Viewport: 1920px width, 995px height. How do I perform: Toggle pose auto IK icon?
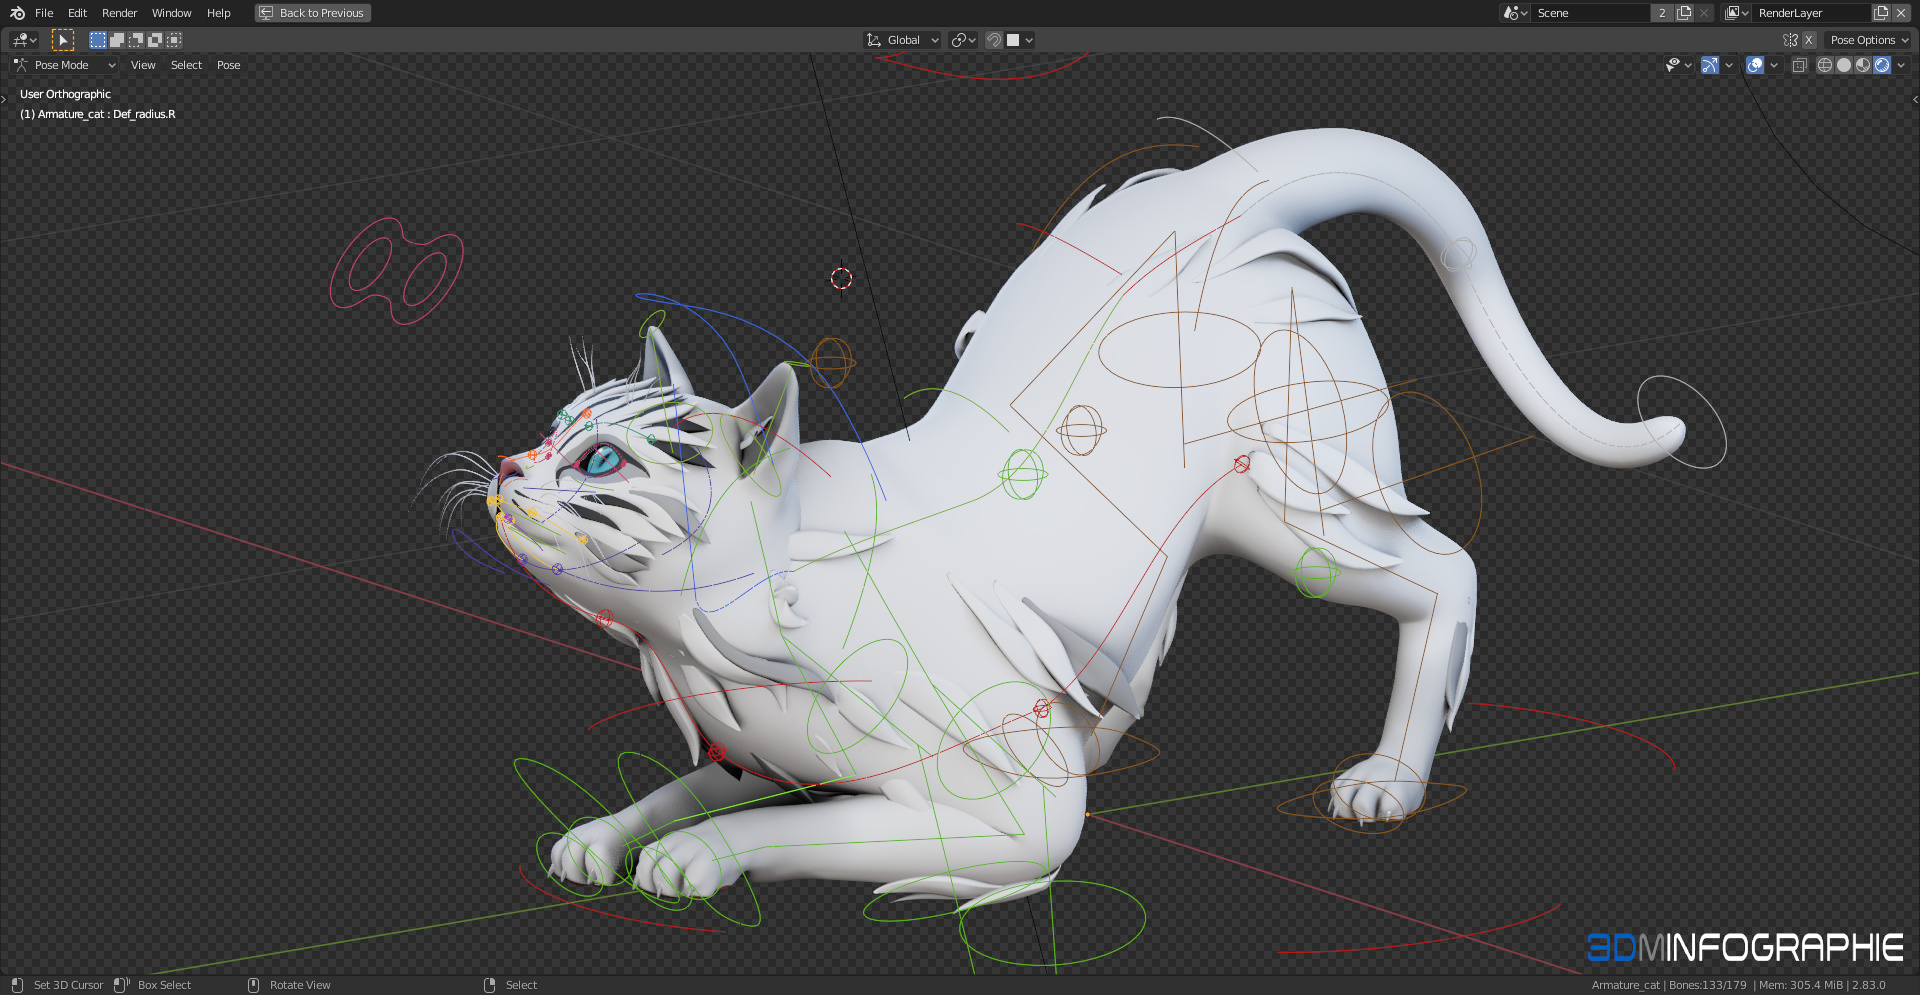[x=1790, y=40]
